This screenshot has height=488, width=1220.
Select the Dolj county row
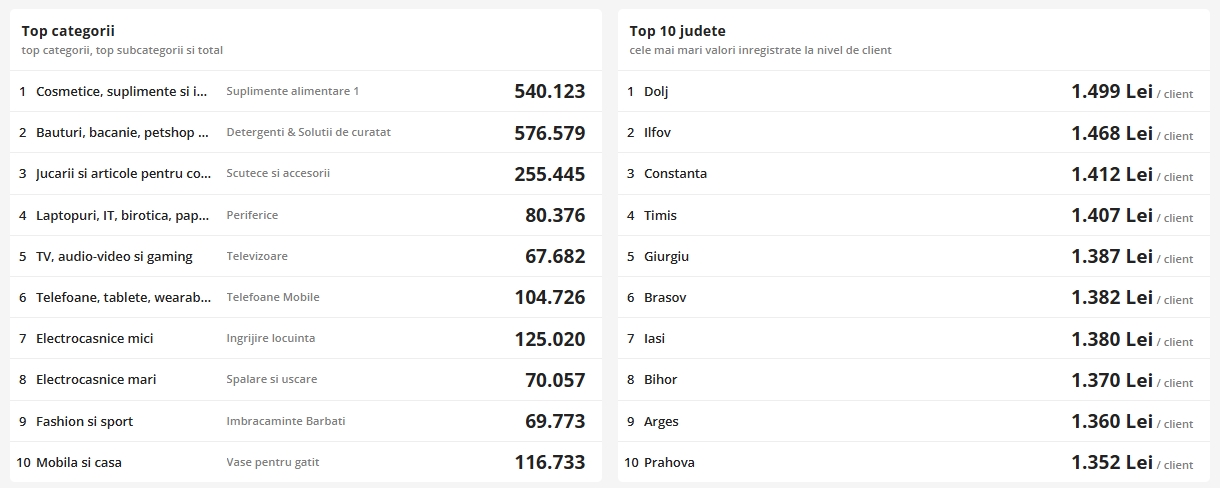pos(656,91)
